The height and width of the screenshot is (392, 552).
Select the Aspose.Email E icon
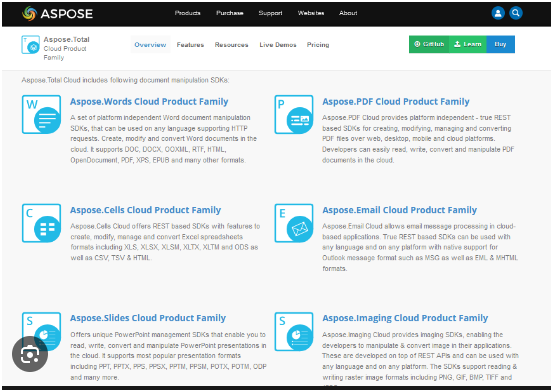click(294, 223)
